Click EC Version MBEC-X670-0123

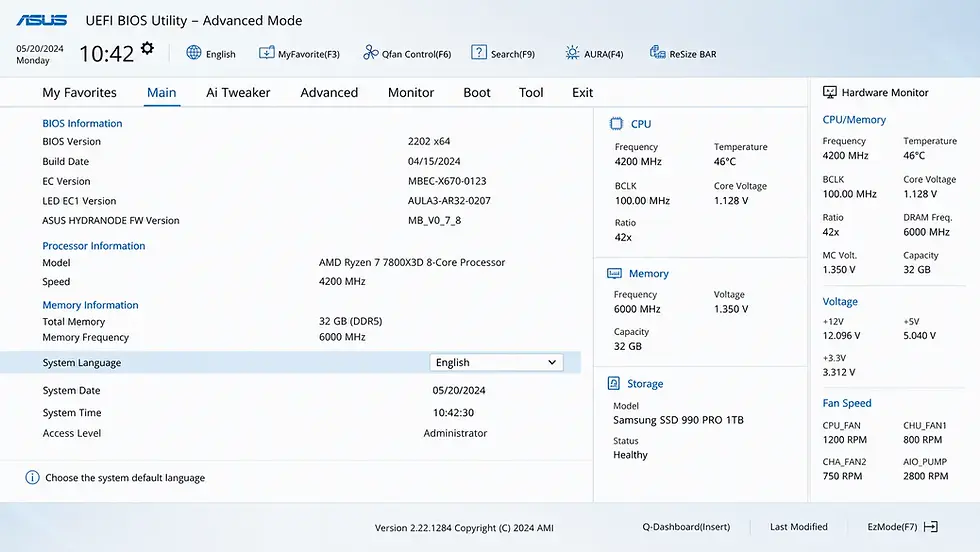447,181
